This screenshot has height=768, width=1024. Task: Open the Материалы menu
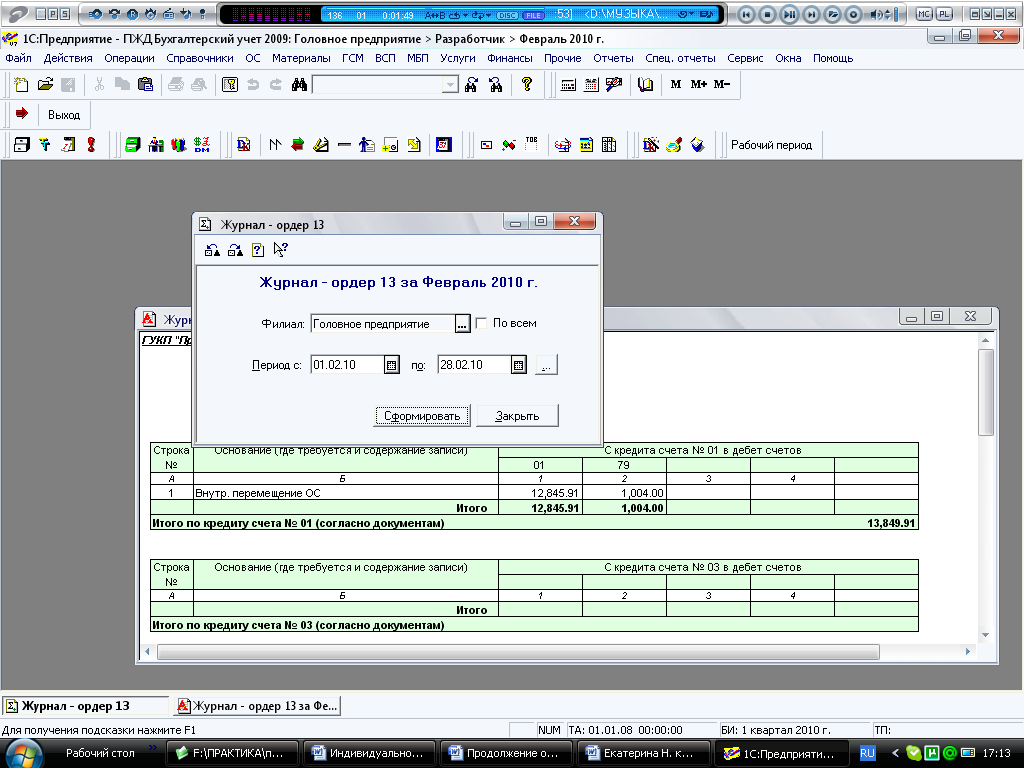[x=301, y=58]
